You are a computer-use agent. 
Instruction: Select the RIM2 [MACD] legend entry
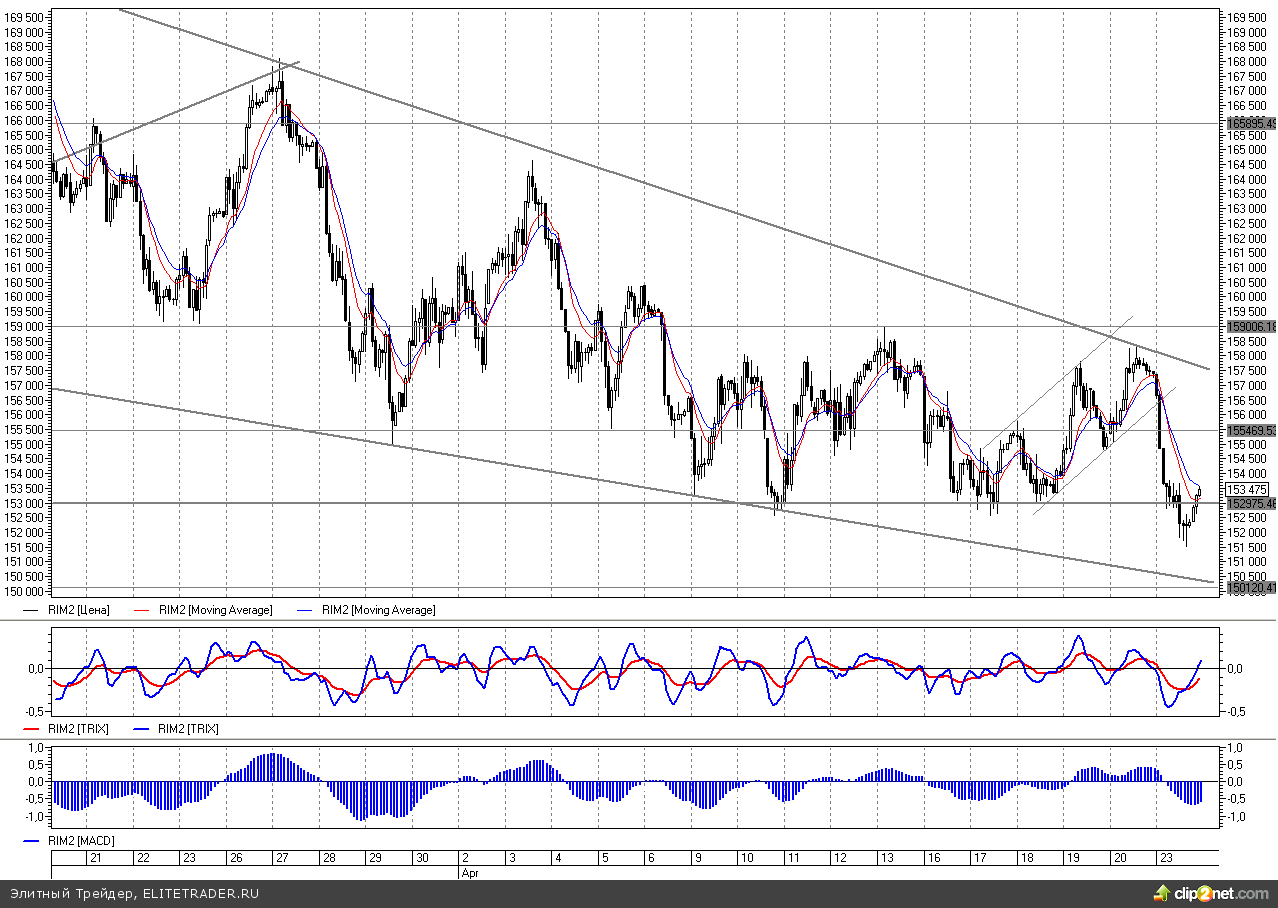79,841
